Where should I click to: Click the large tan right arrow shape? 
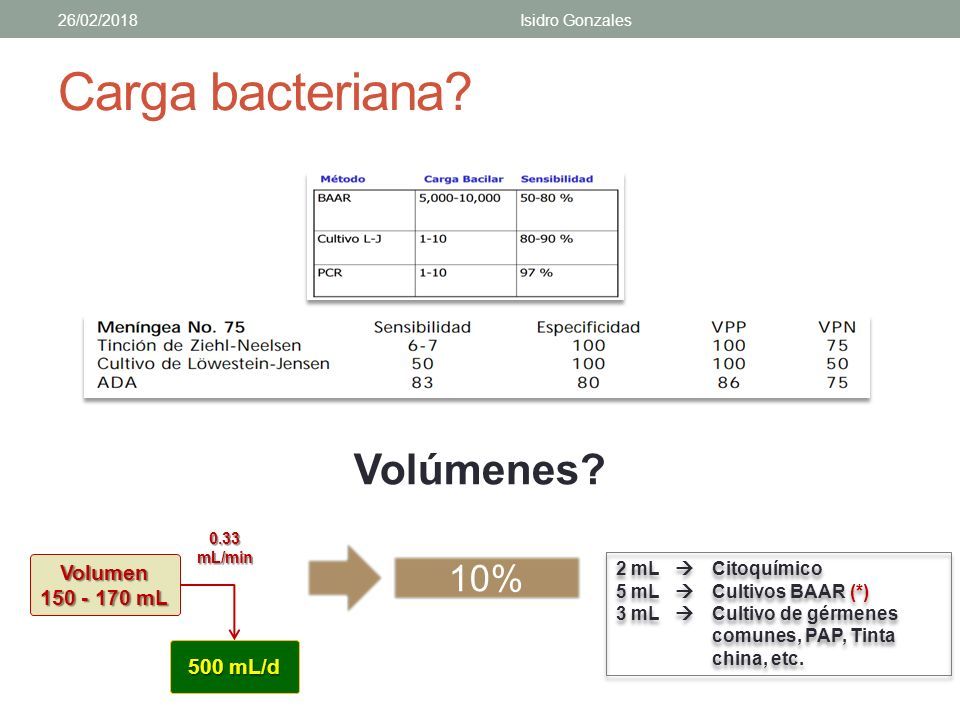point(344,578)
